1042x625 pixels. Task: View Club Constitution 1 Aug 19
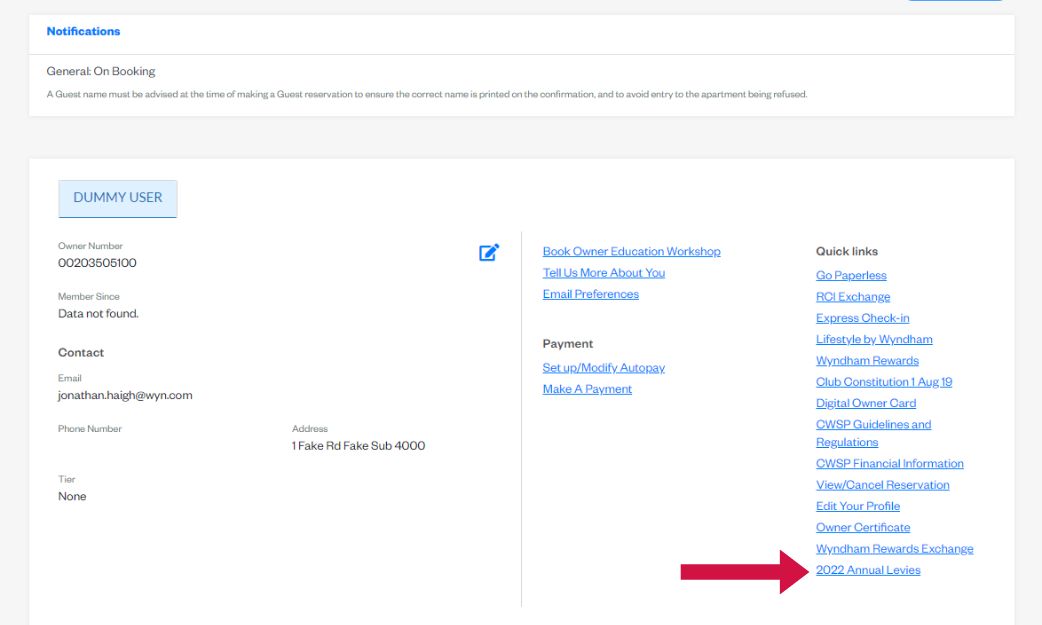coord(884,382)
